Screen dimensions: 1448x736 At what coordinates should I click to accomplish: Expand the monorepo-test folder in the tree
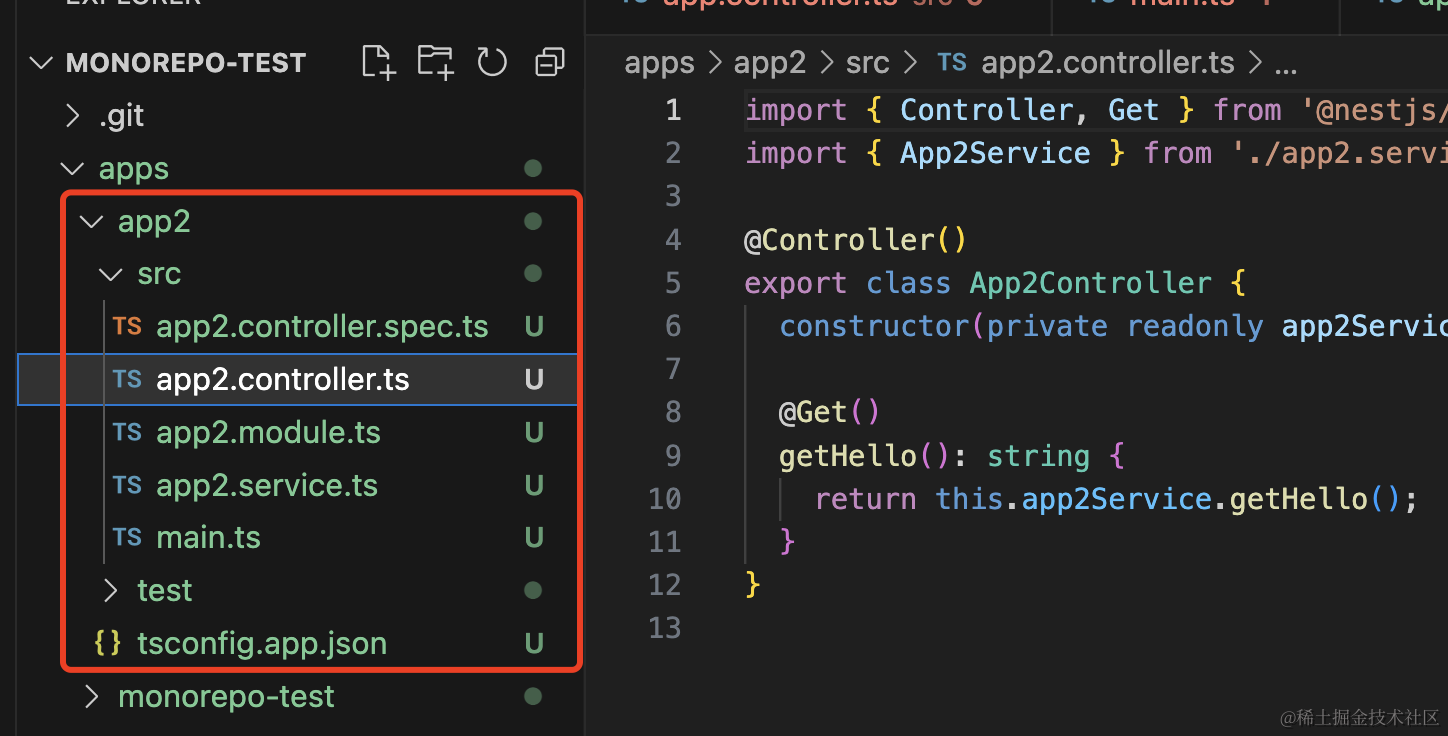(x=92, y=697)
